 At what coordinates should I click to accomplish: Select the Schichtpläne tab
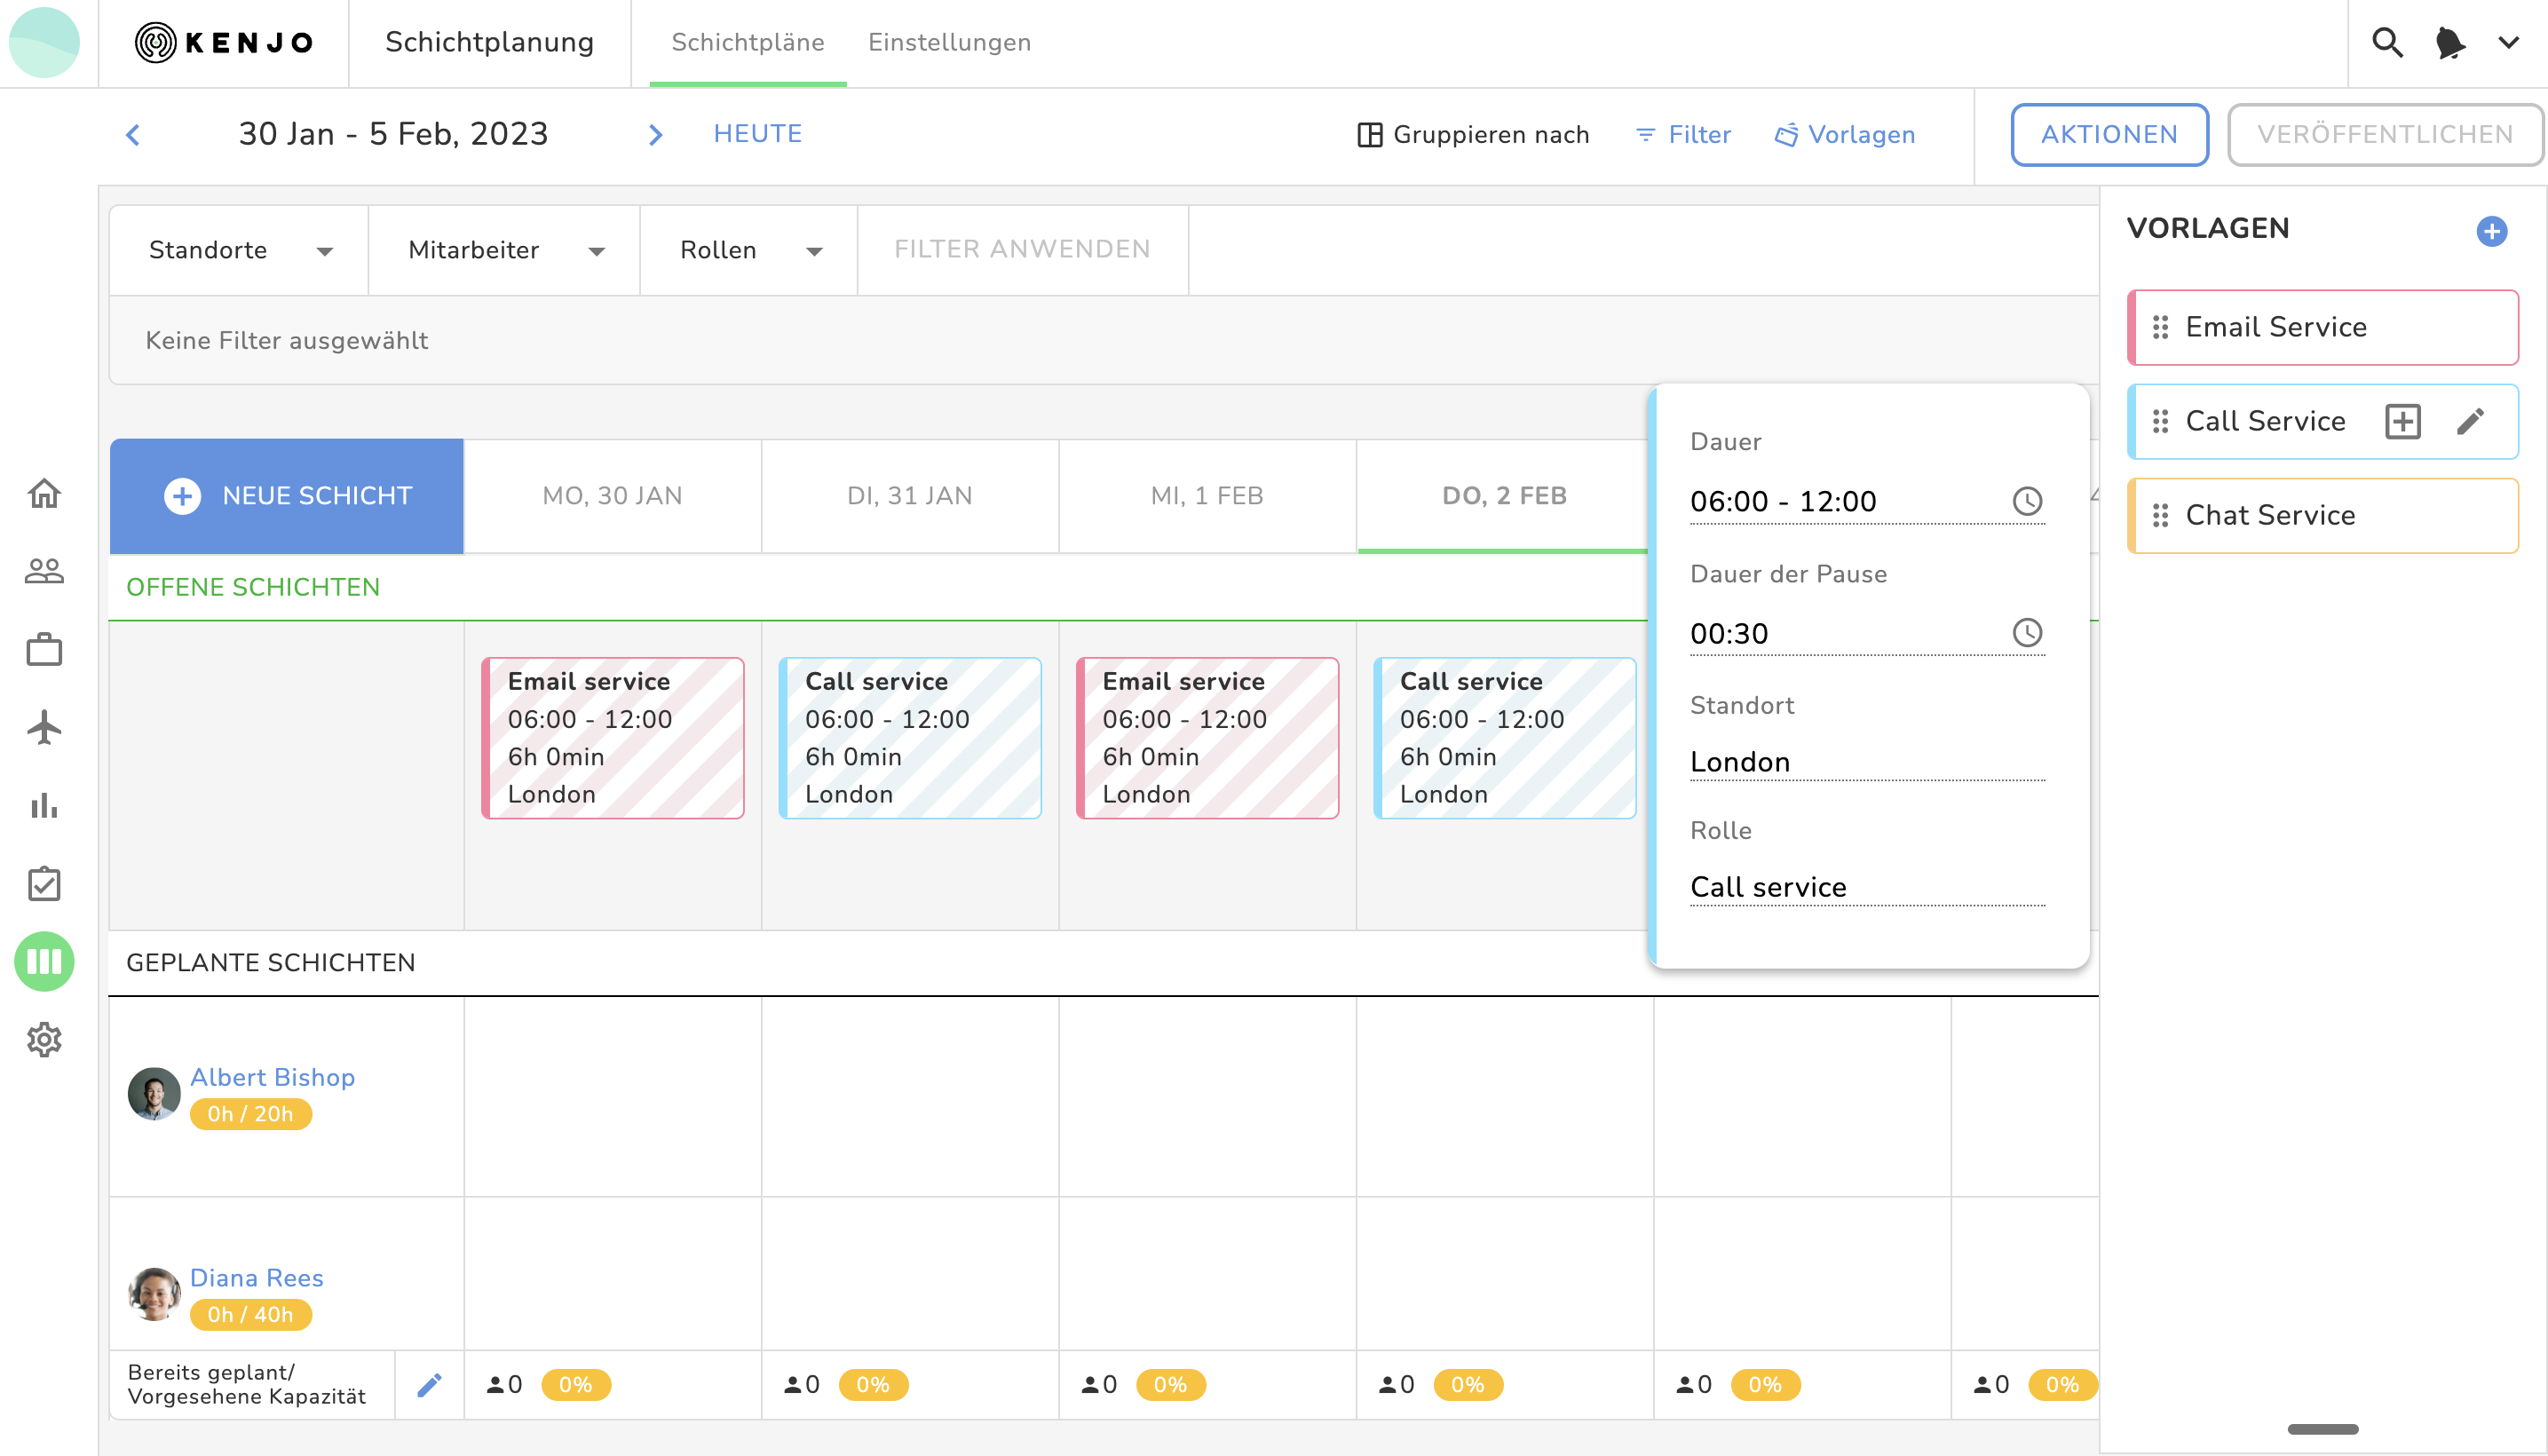(747, 43)
